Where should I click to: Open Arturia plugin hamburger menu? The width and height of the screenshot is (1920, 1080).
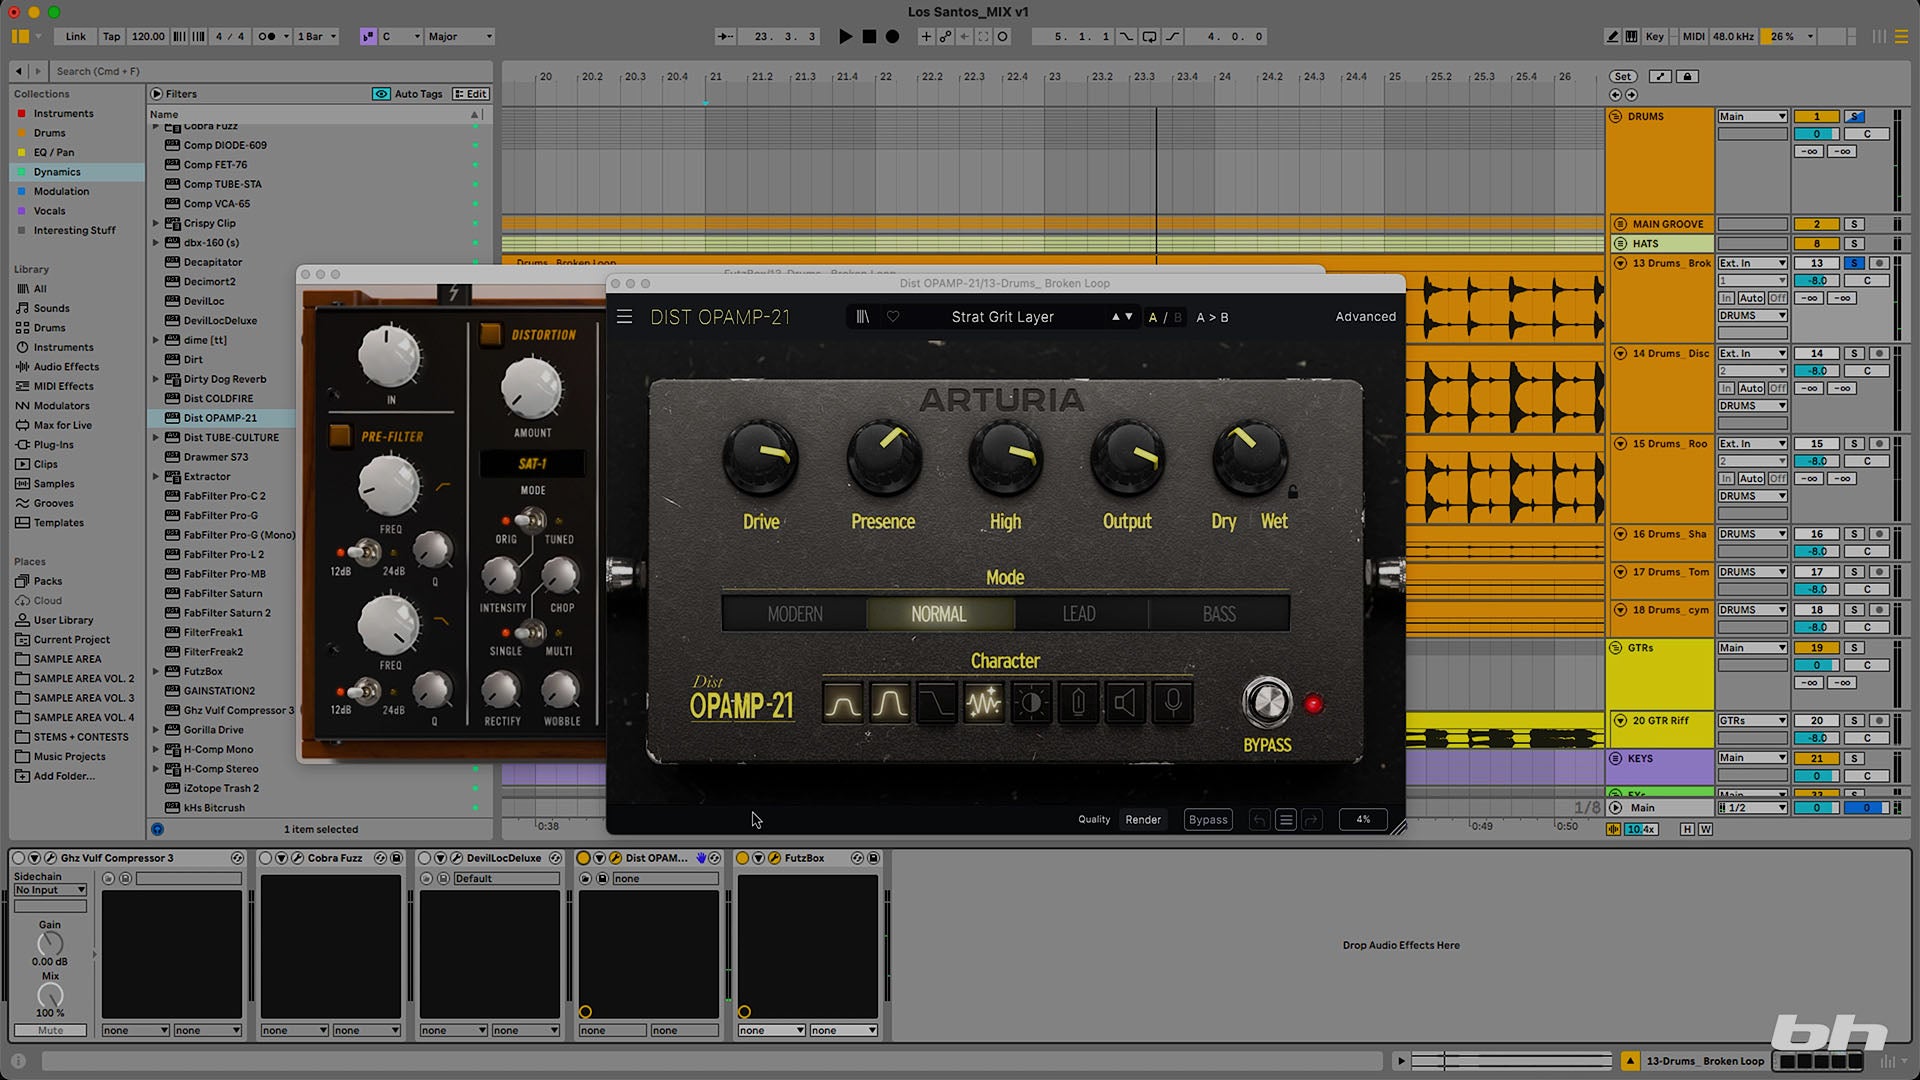[624, 317]
